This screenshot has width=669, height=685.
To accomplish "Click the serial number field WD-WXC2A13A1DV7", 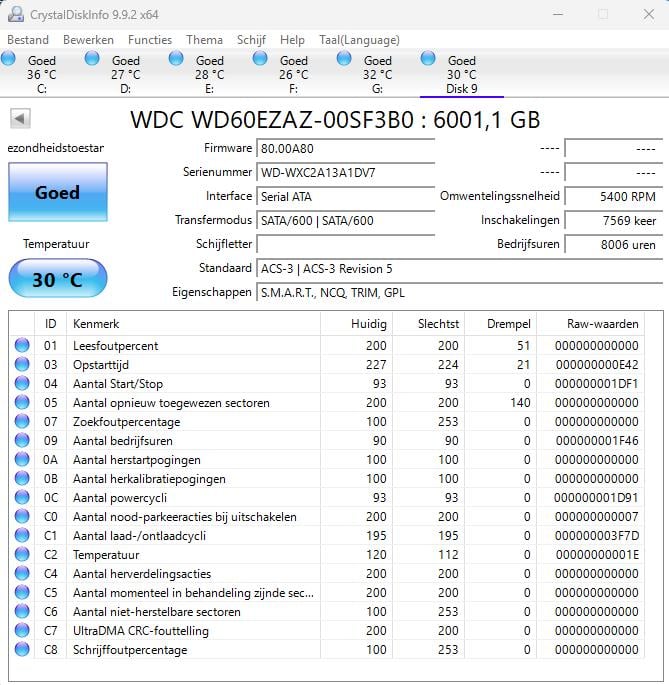I will (345, 173).
